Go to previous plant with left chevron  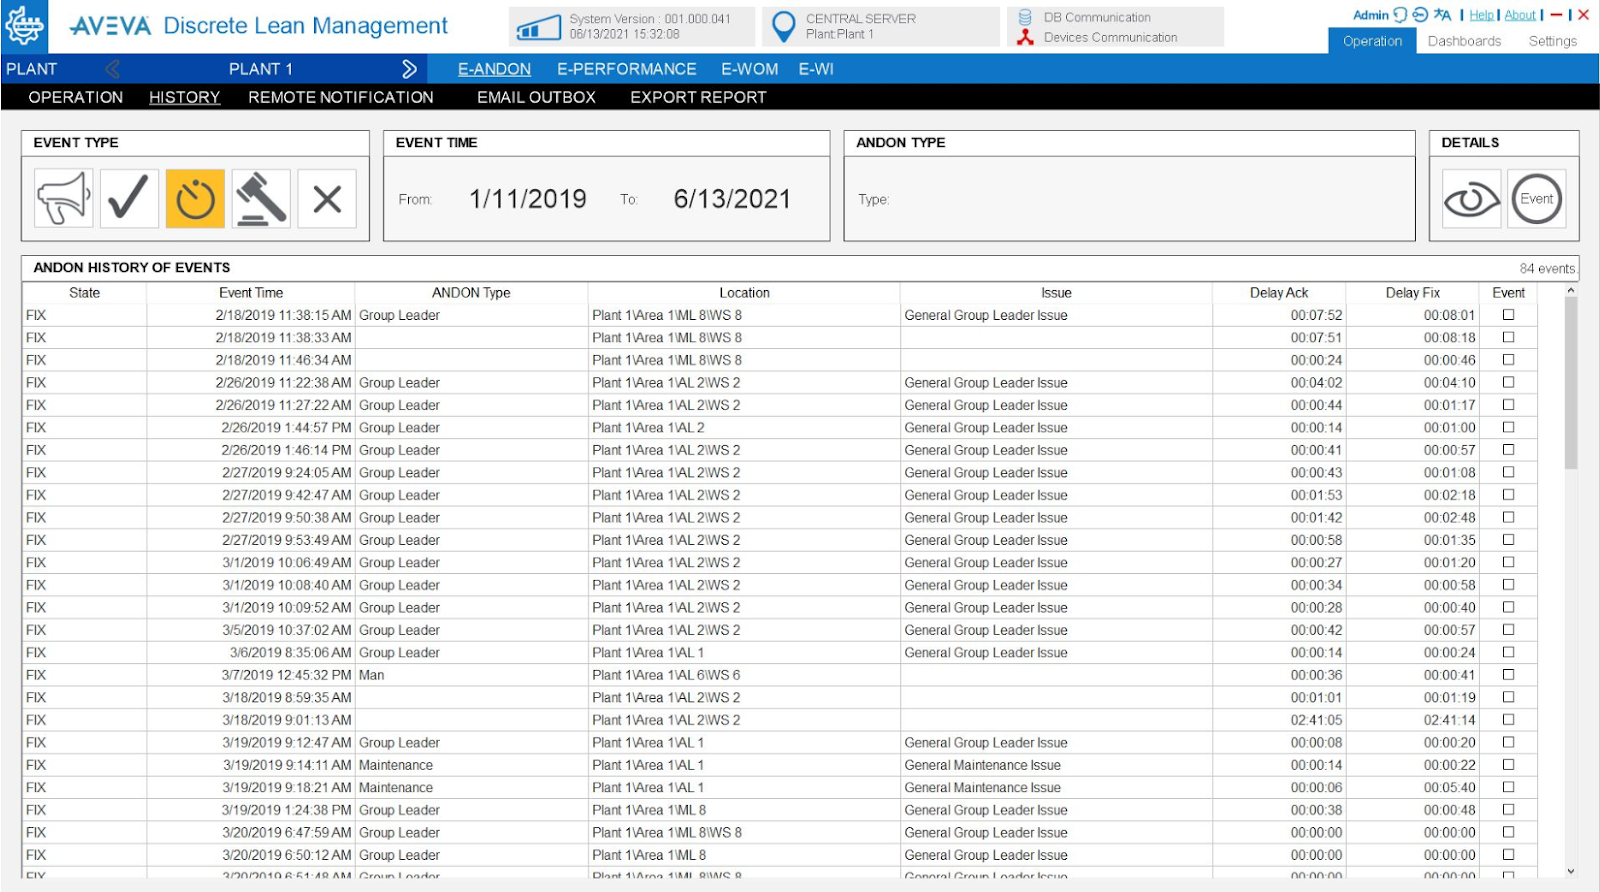pyautogui.click(x=113, y=69)
